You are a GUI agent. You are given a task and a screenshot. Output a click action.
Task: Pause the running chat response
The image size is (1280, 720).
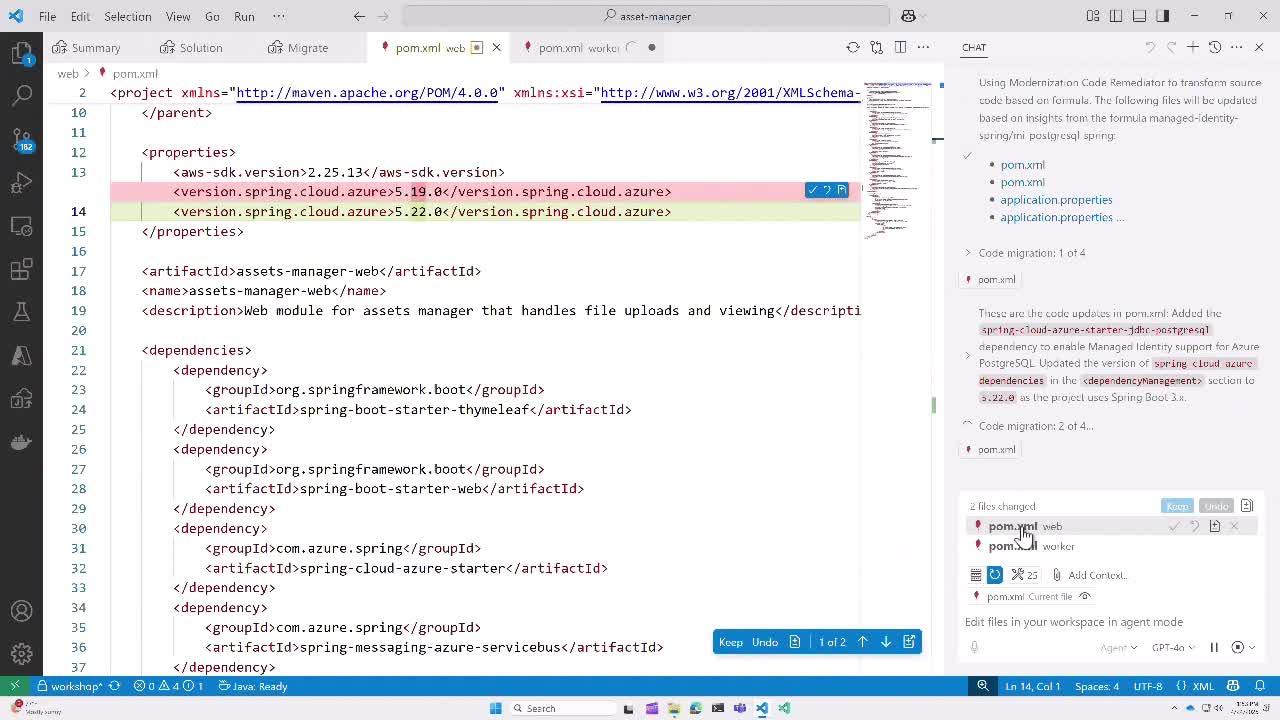[x=1213, y=646]
